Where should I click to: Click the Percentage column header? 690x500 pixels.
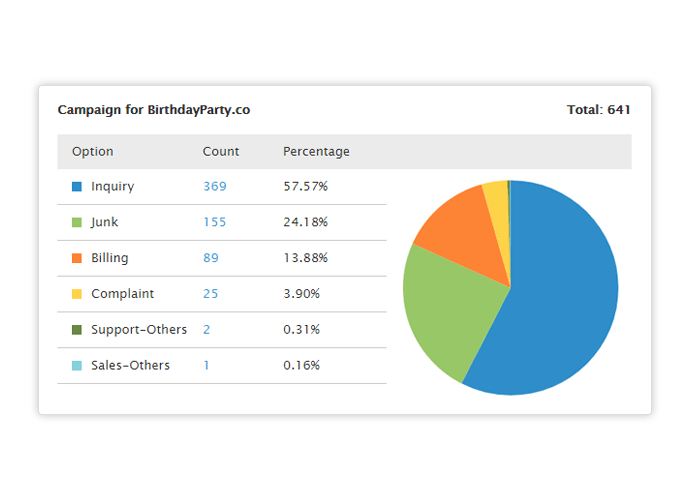(x=316, y=152)
